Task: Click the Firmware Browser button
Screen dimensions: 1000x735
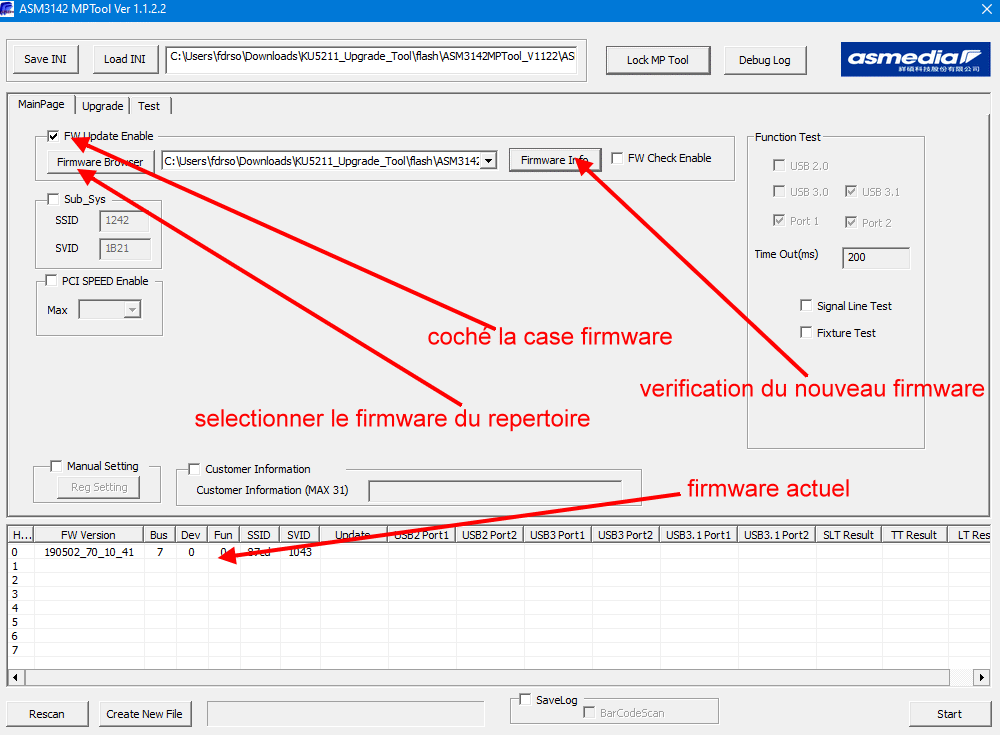Action: (x=100, y=161)
